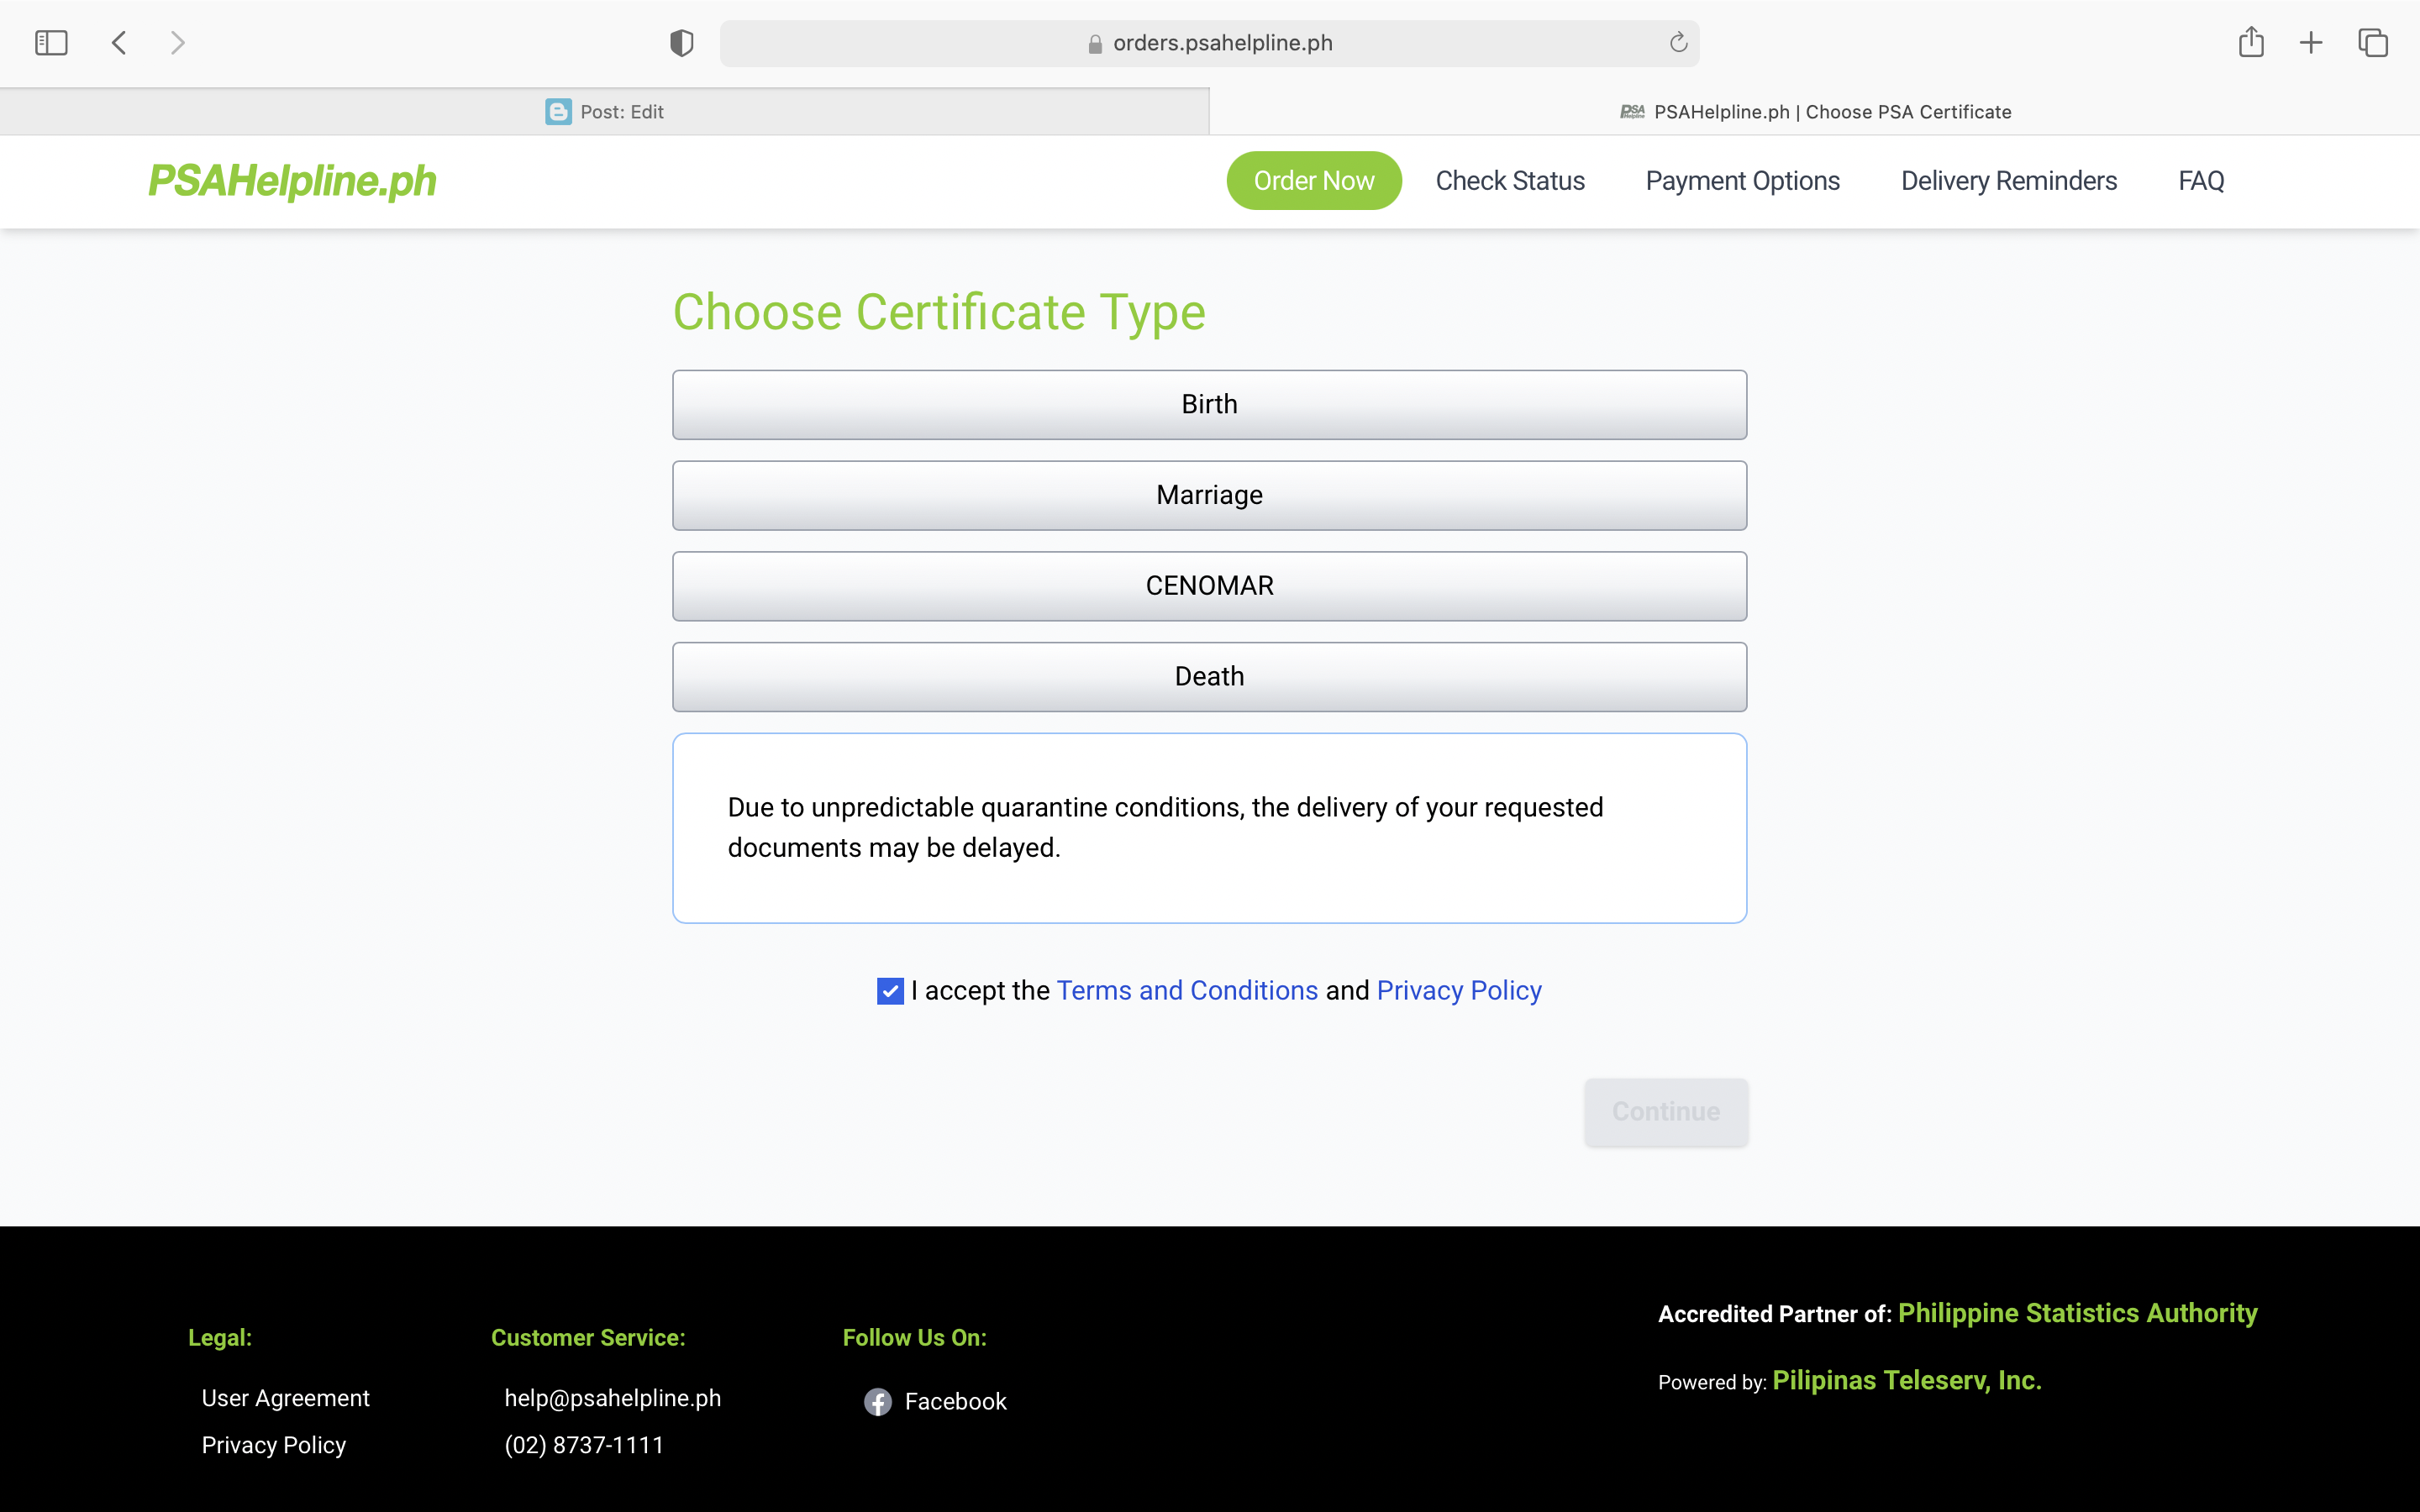
Task: Reload the page with the refresh icon
Action: click(1678, 43)
